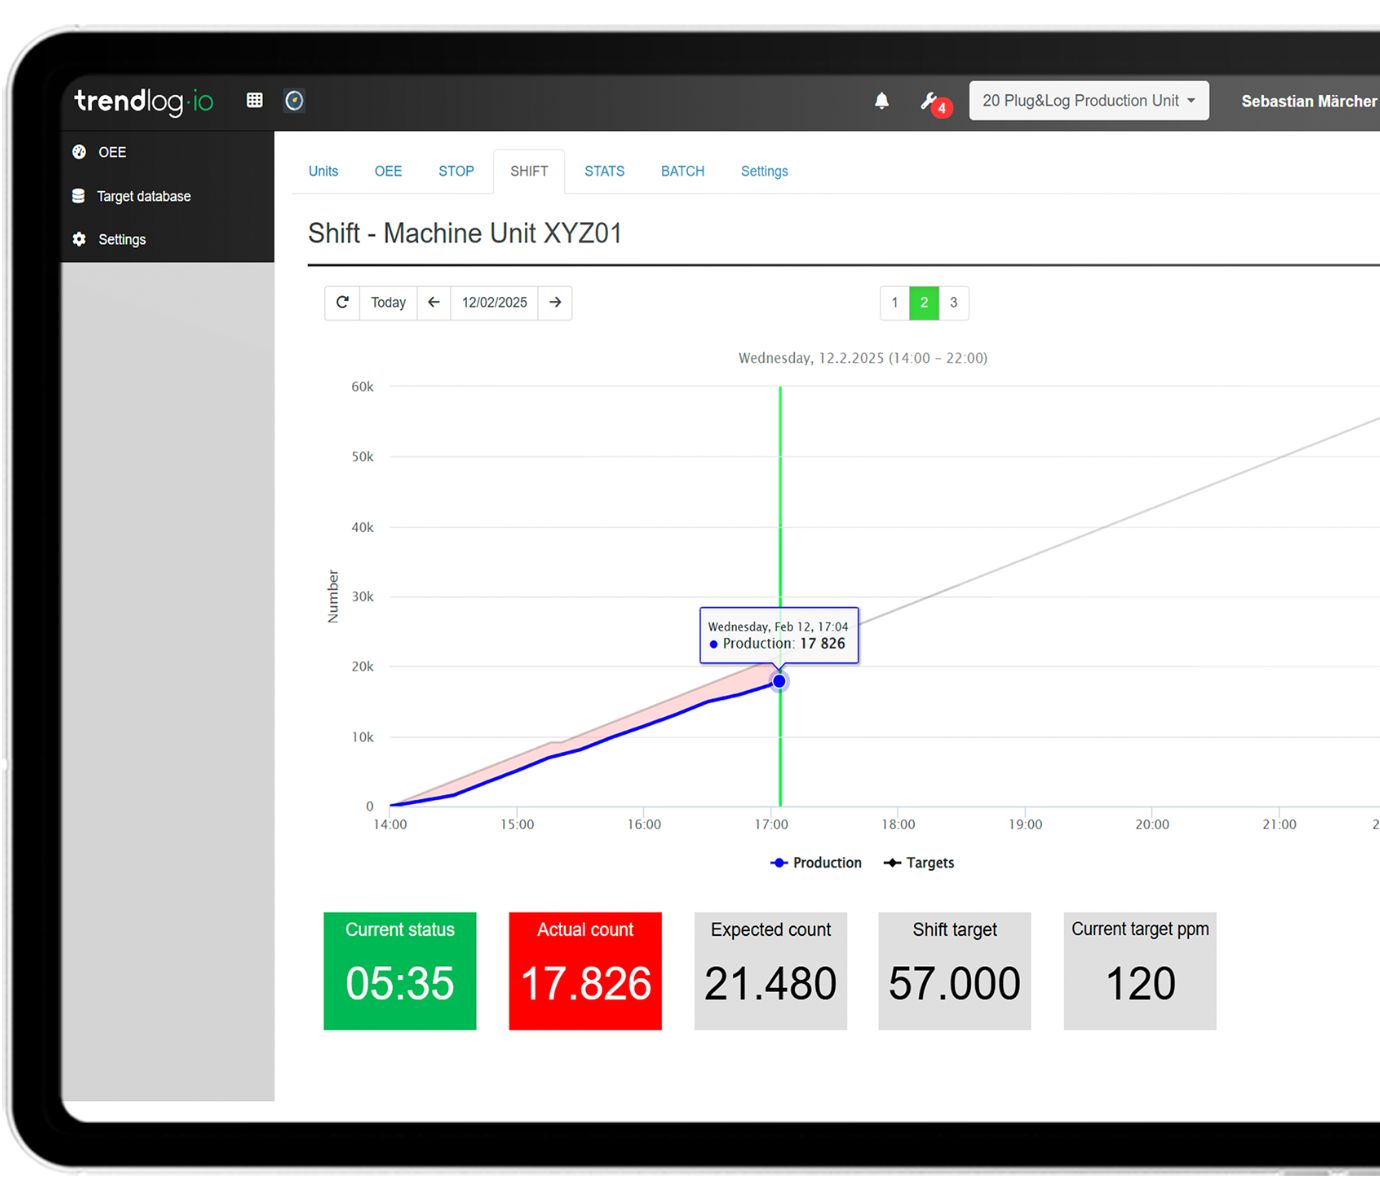Click the Shift - Machine Unit XYZ01 heading
Viewport: 1380px width, 1200px height.
(x=465, y=233)
